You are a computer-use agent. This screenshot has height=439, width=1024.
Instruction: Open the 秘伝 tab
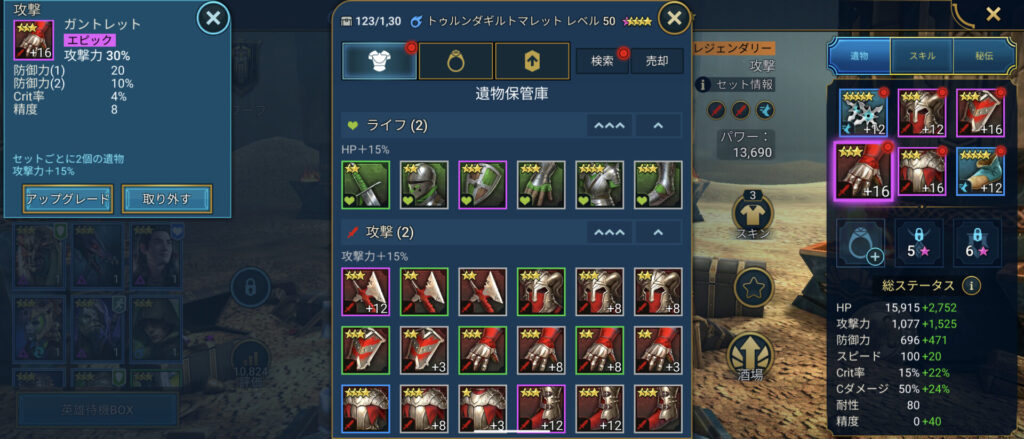(984, 56)
